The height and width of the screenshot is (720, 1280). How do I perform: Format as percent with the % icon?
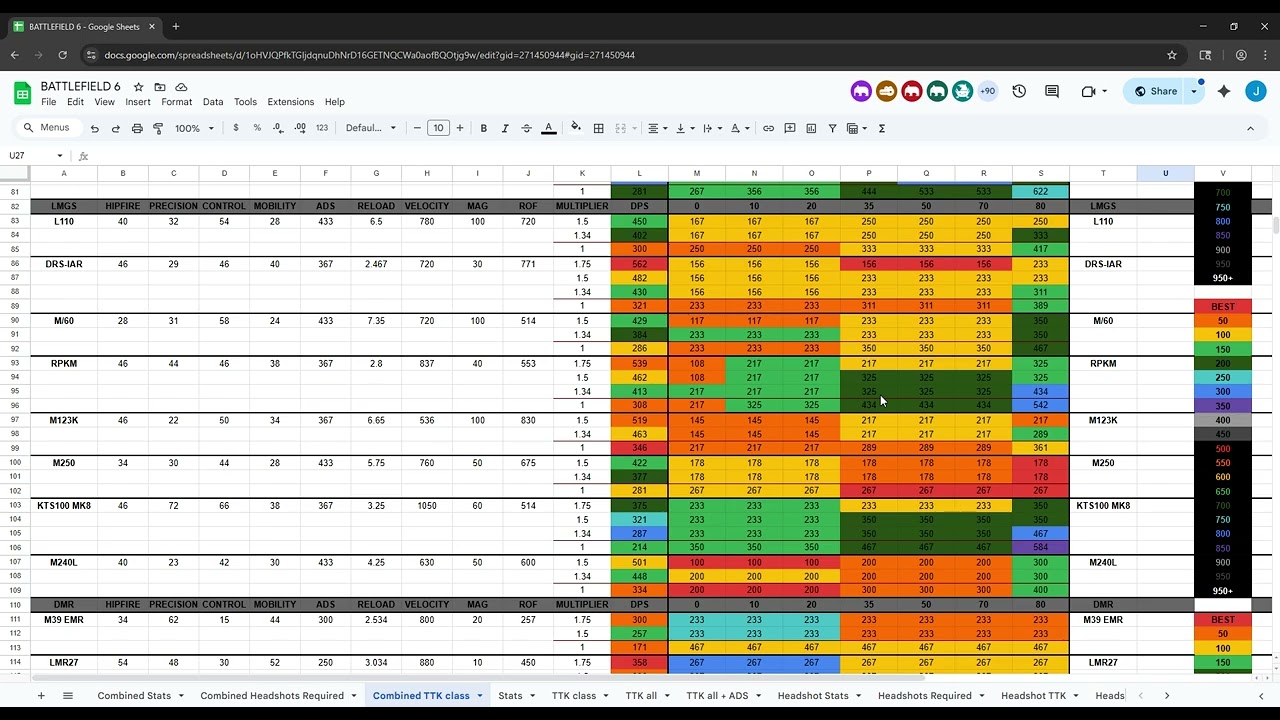(x=257, y=128)
